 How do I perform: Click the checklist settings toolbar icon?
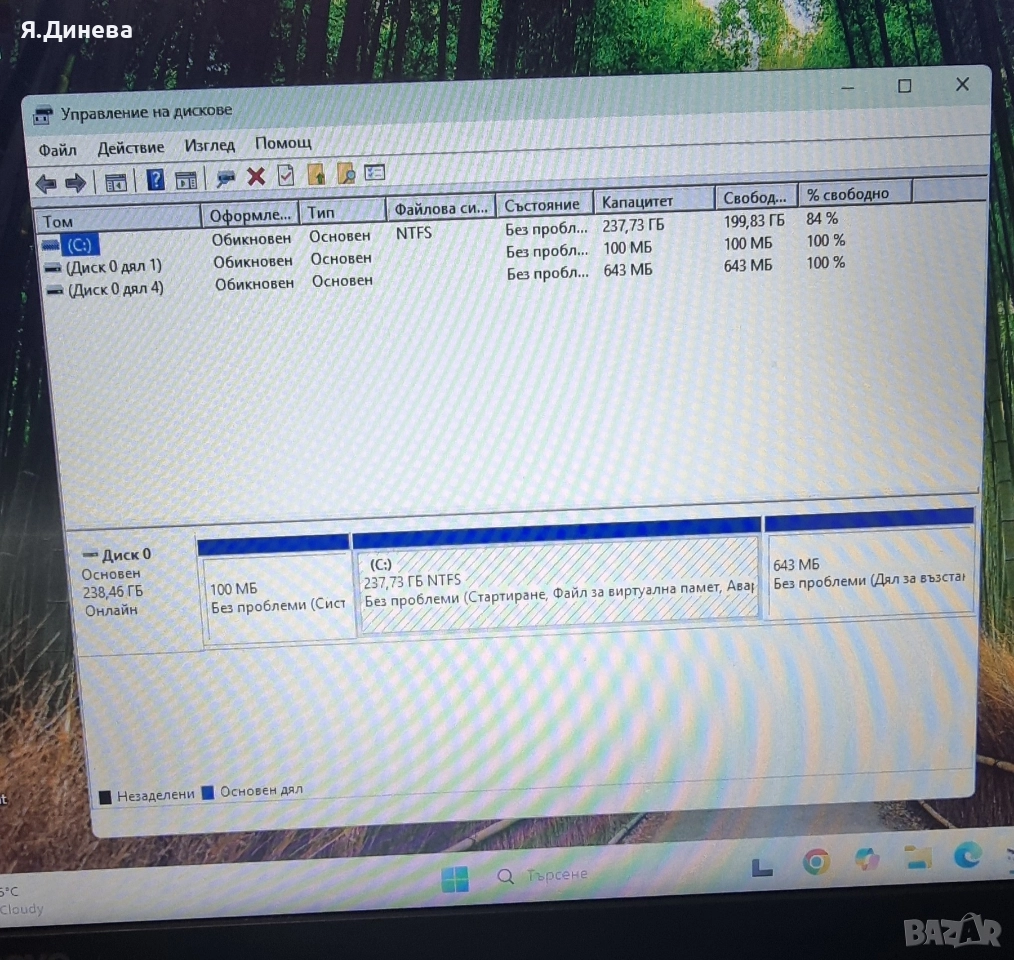[374, 173]
